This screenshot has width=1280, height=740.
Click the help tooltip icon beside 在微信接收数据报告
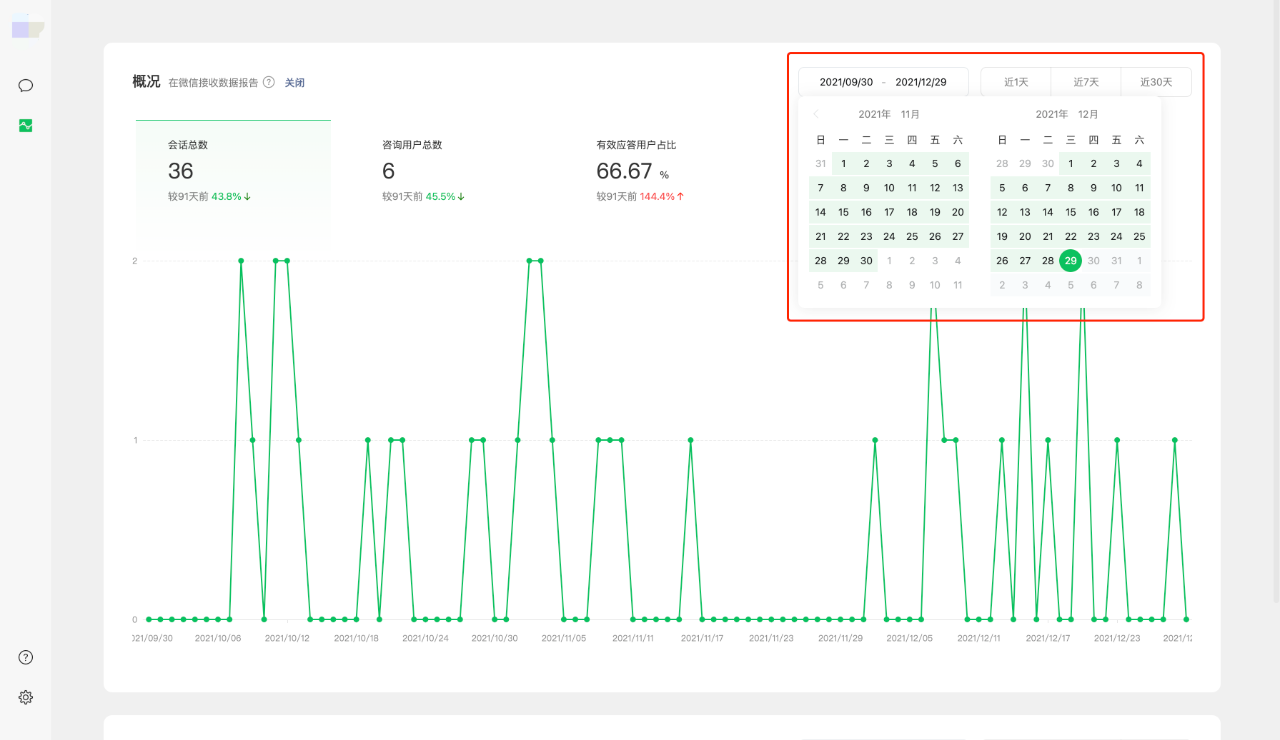click(269, 82)
